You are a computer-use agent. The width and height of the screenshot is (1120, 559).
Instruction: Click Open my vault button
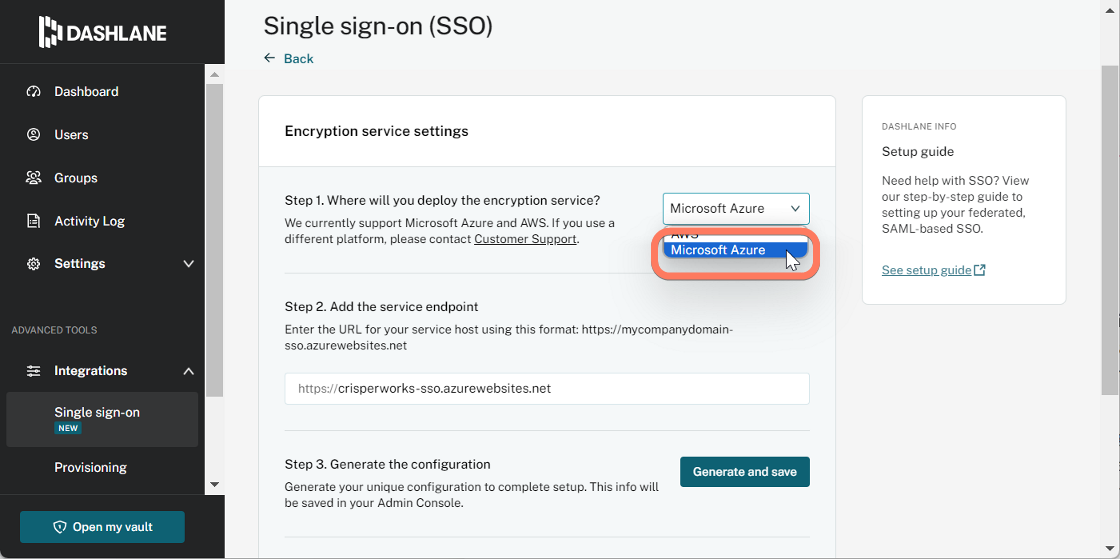[x=102, y=527]
